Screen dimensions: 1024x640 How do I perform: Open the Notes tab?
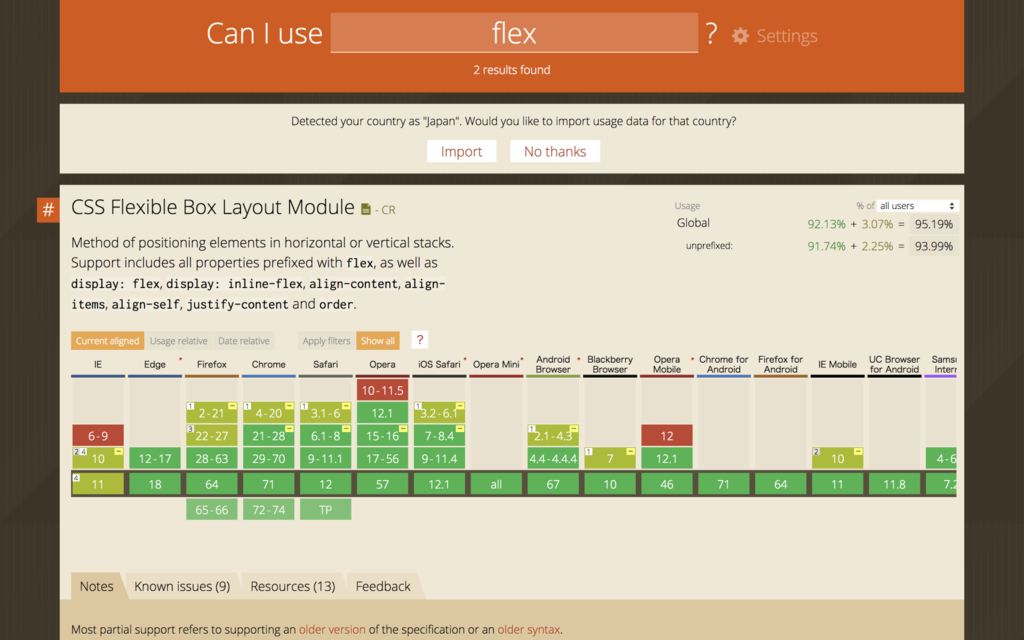[97, 586]
